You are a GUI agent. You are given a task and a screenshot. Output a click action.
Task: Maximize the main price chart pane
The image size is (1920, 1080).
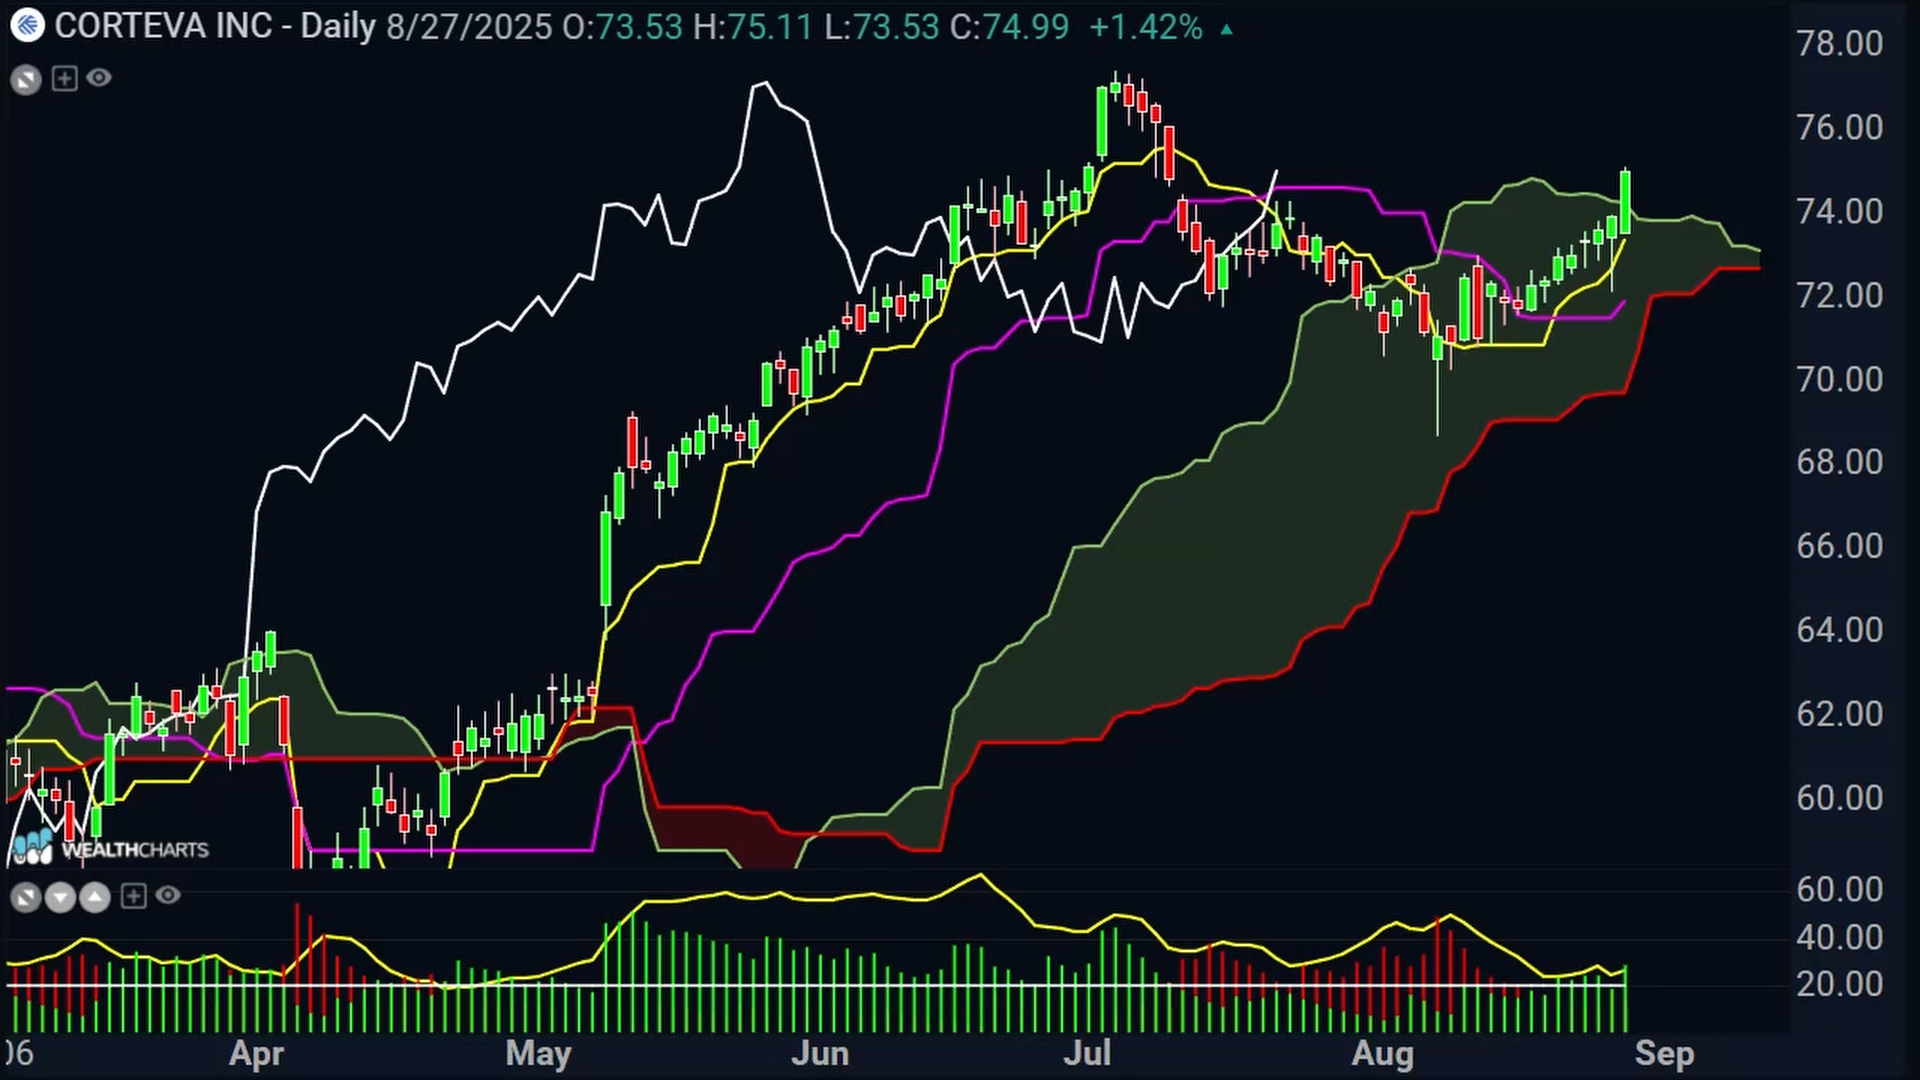26,79
